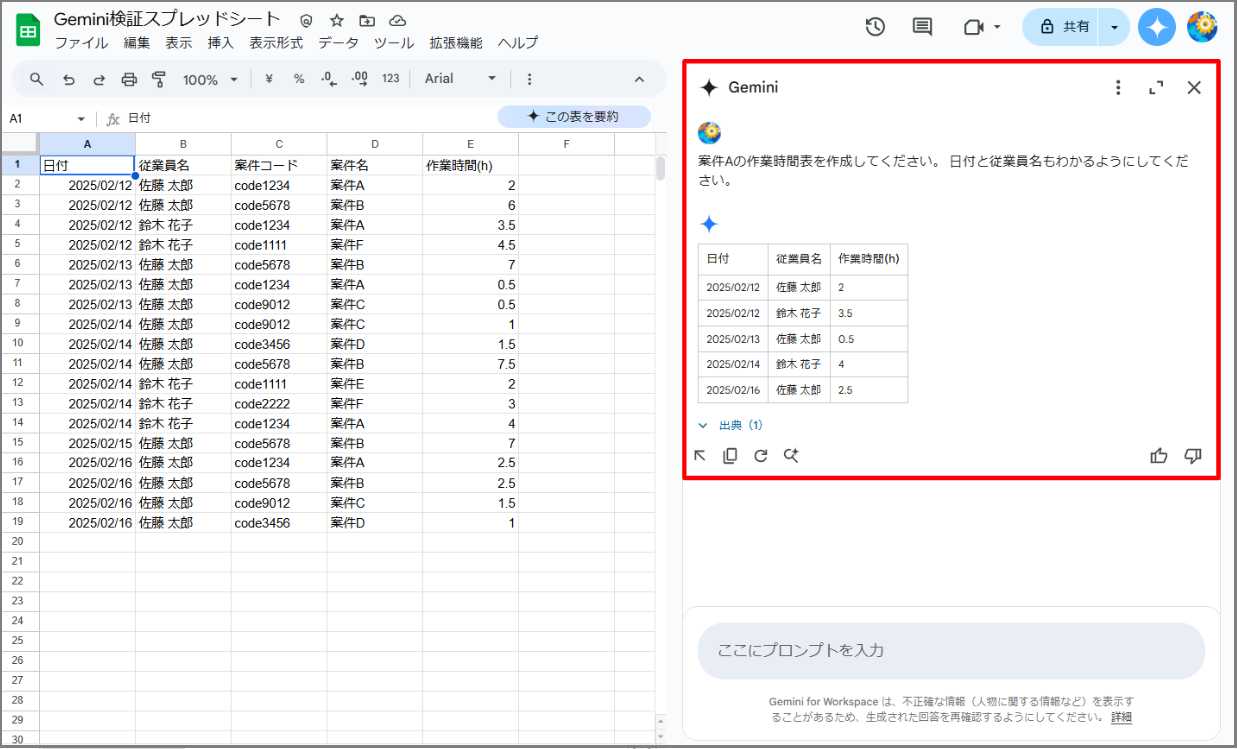Image resolution: width=1237 pixels, height=749 pixels.
Task: Open the ツール menu
Action: [394, 43]
